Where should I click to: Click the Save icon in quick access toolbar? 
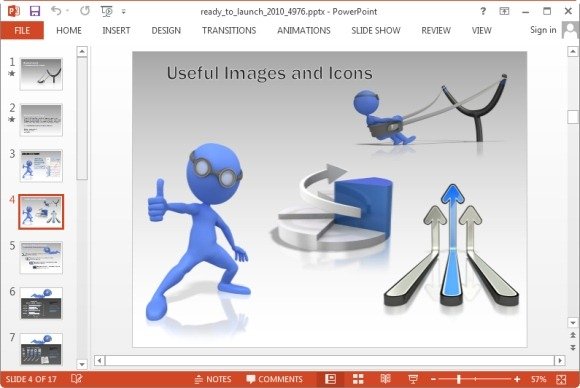[x=35, y=11]
